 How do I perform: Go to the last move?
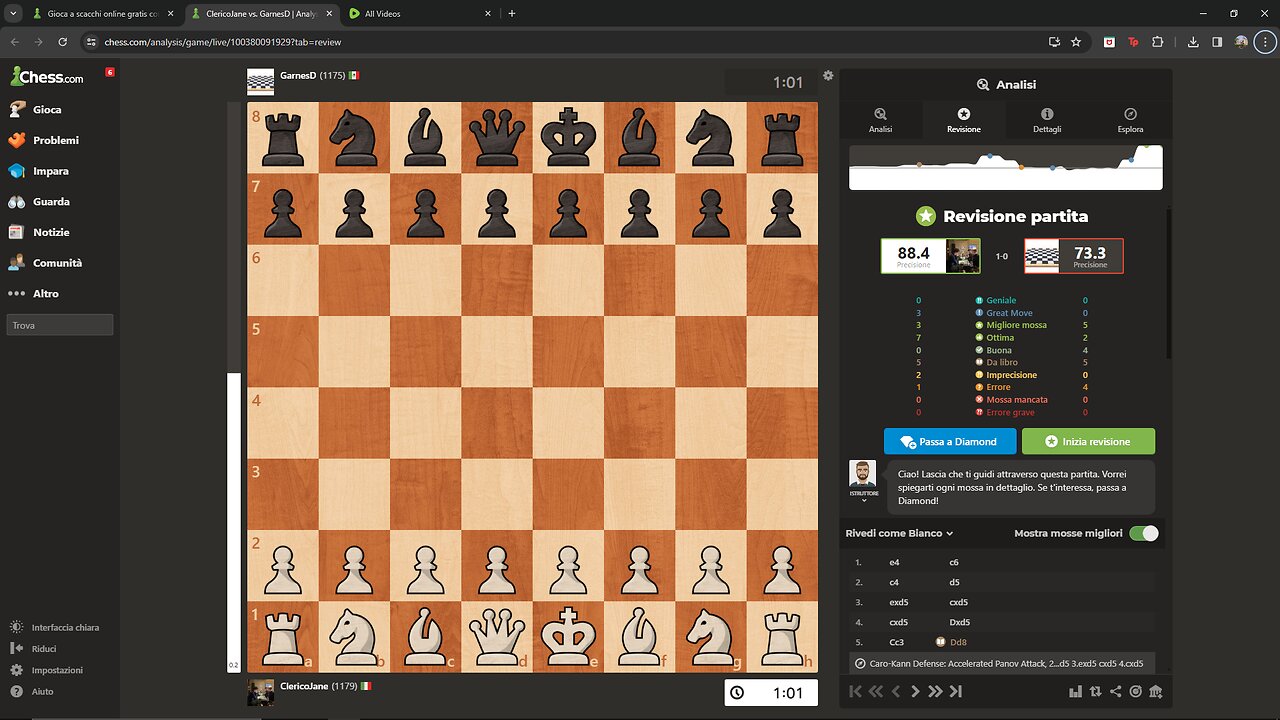[x=956, y=691]
